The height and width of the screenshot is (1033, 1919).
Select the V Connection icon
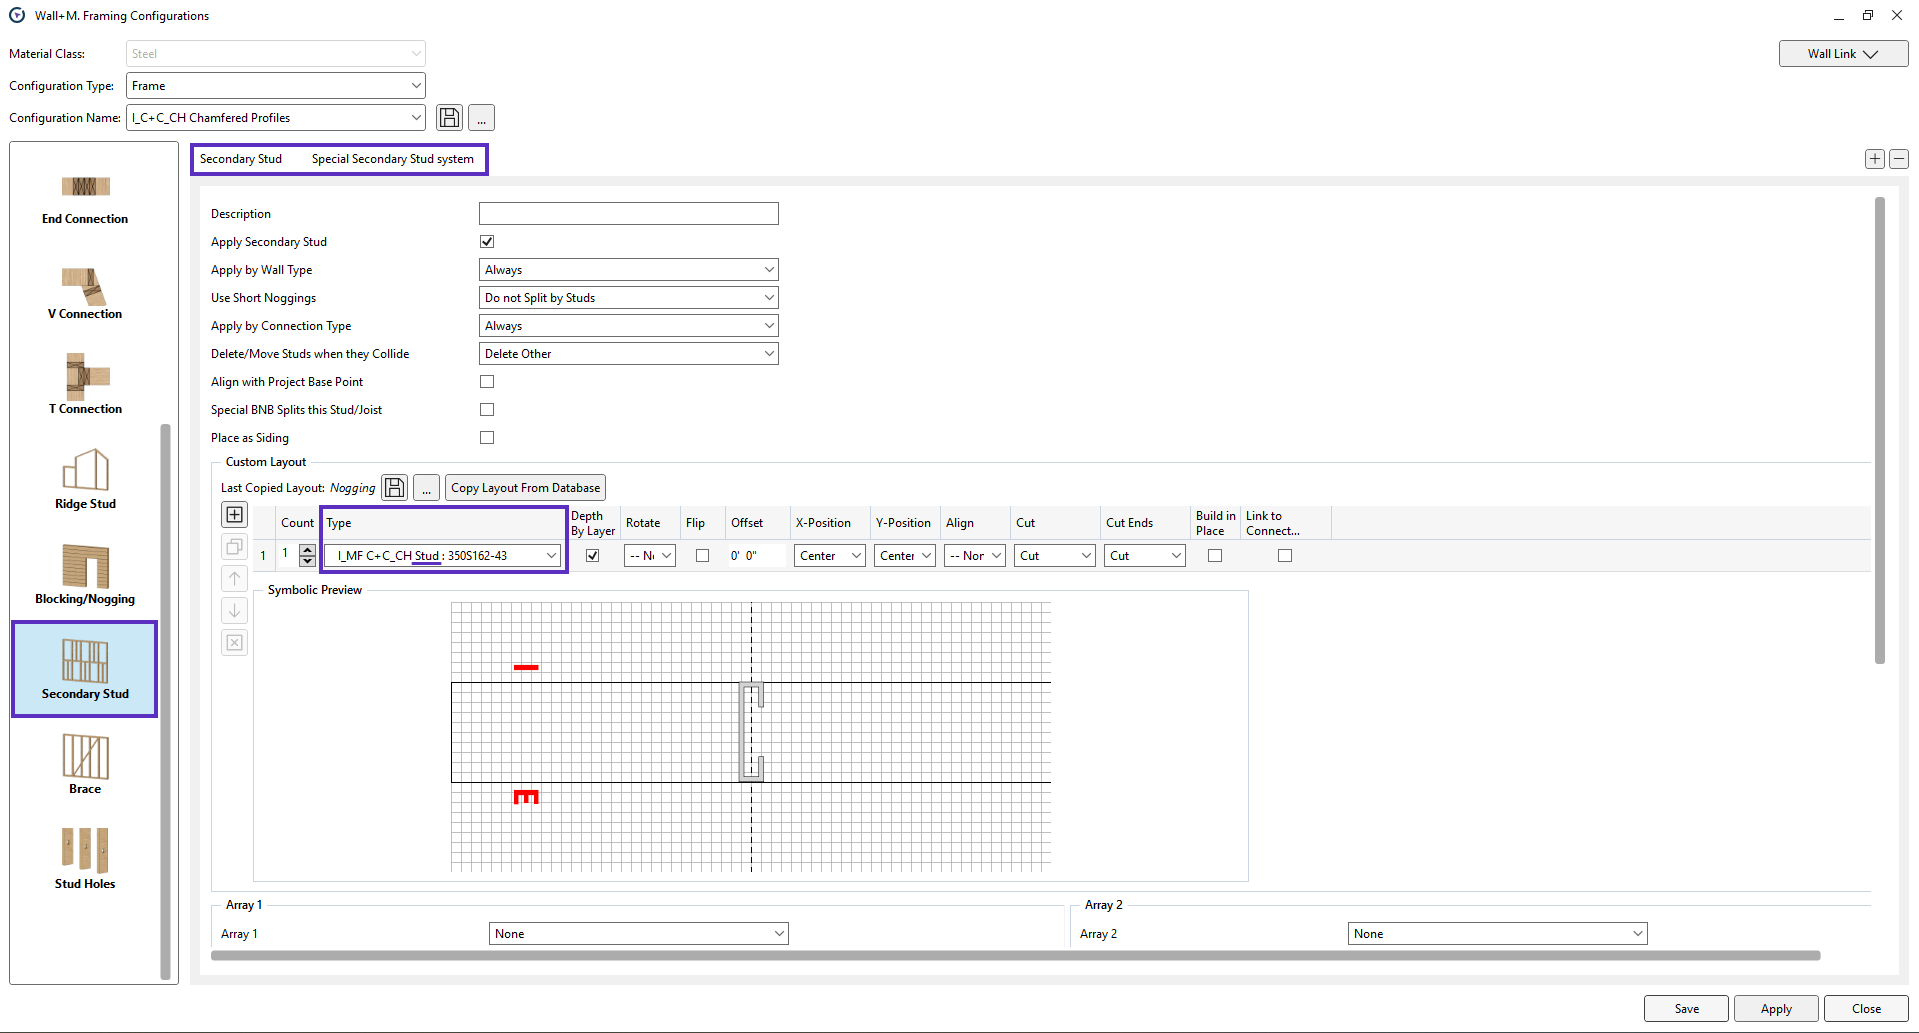(85, 293)
